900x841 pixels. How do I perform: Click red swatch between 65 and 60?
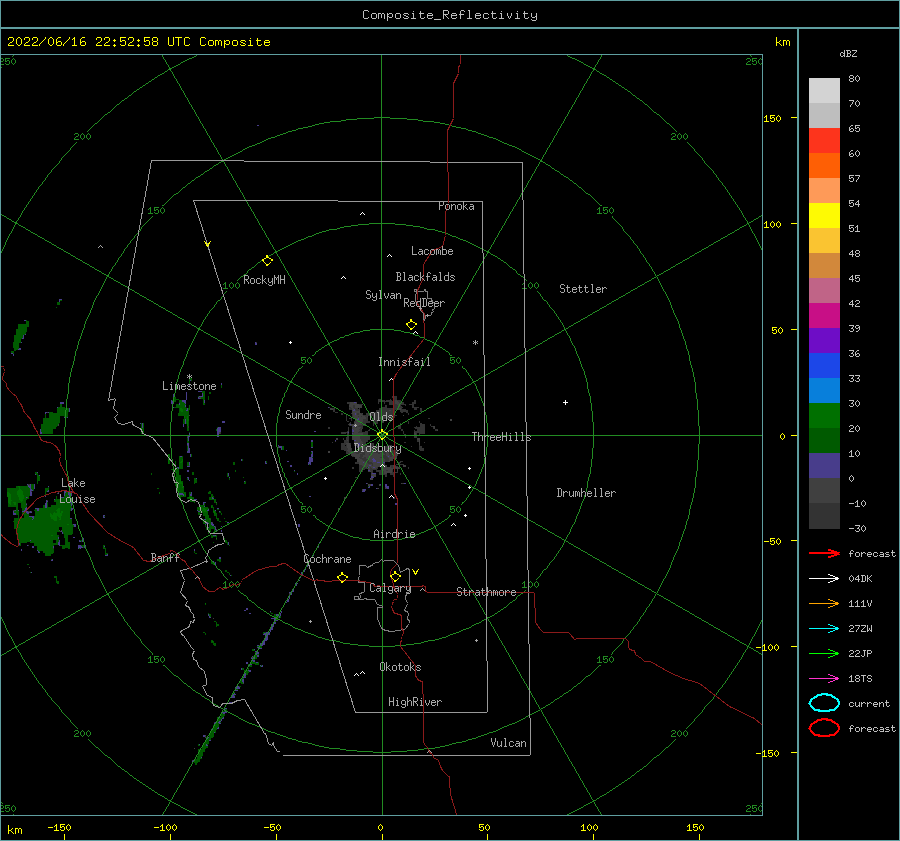click(x=824, y=141)
